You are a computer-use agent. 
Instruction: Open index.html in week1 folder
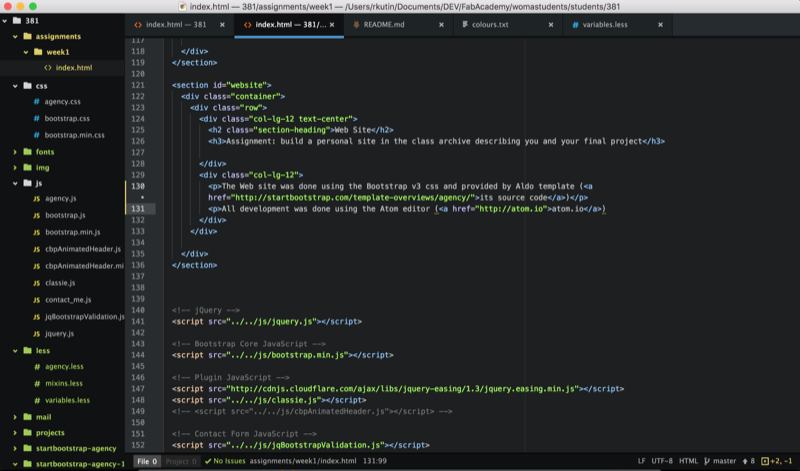[73, 68]
